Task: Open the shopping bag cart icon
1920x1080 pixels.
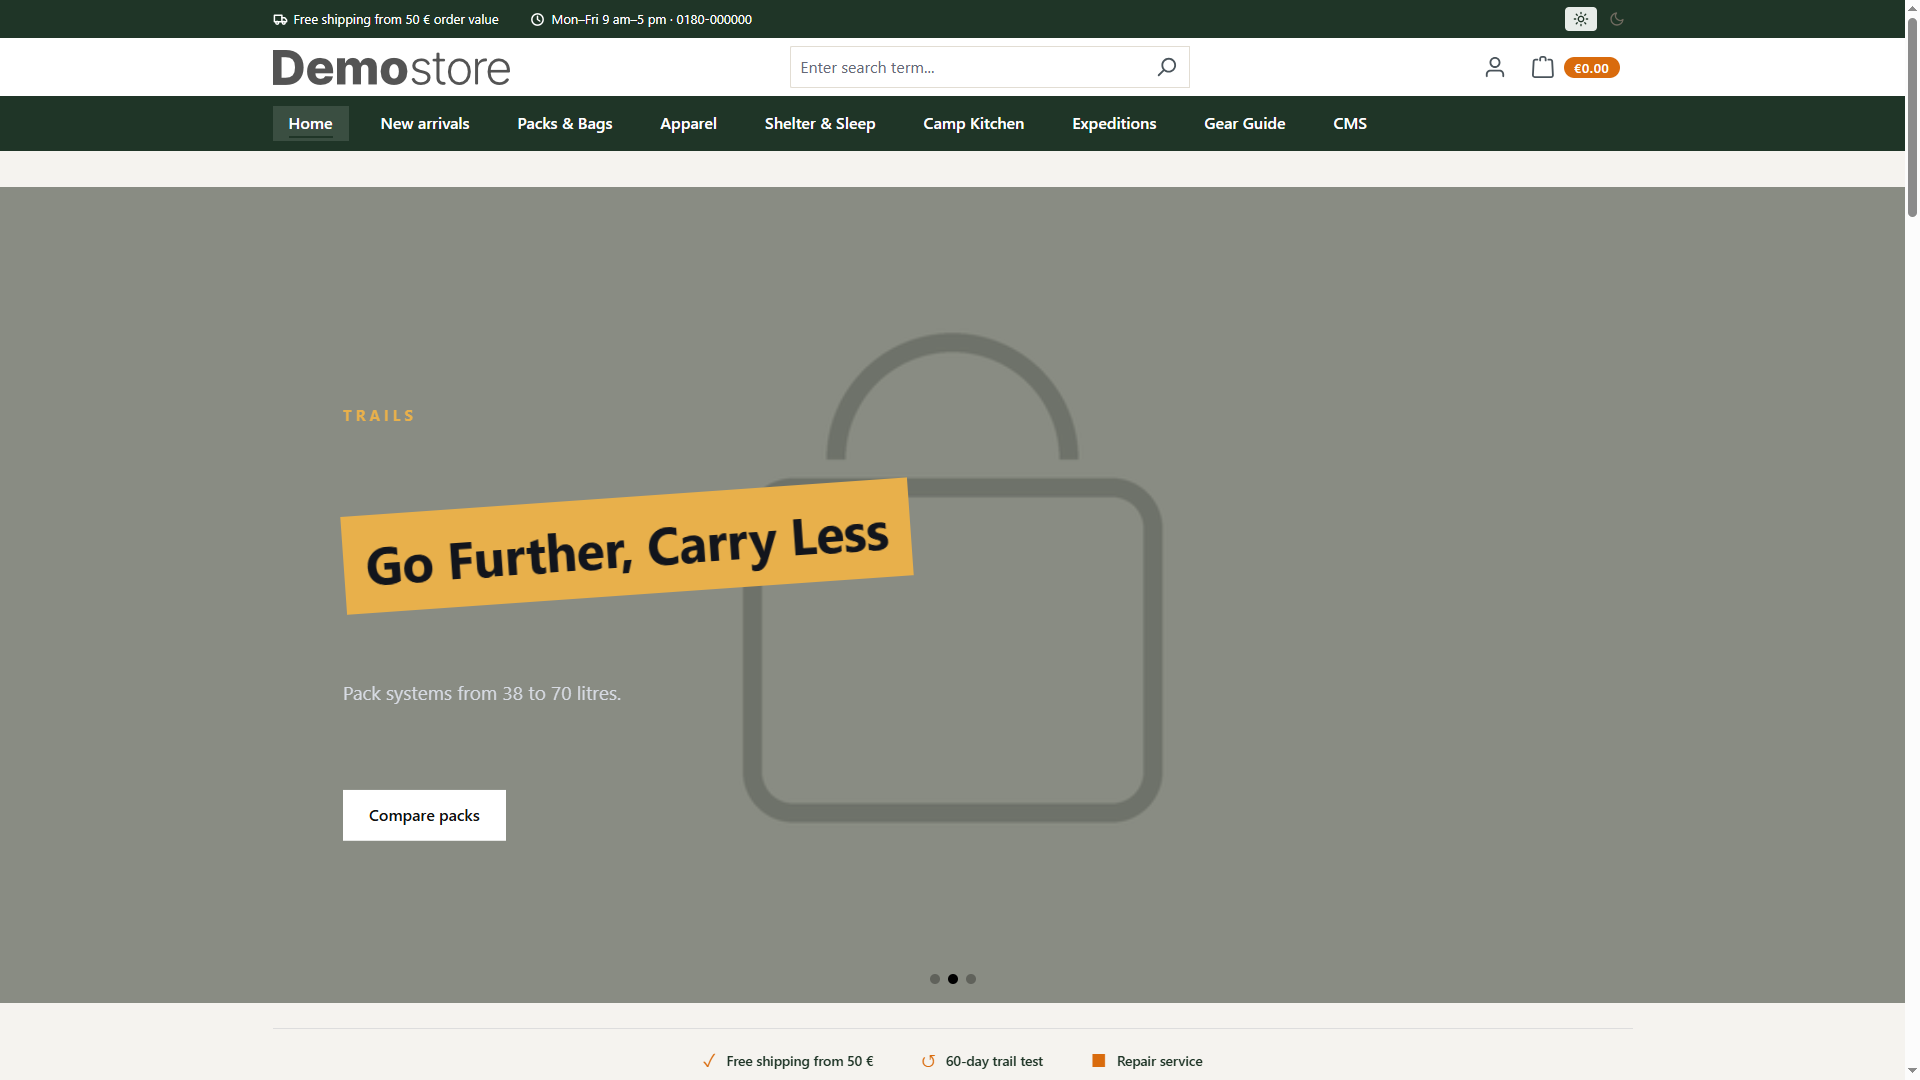Action: [x=1542, y=67]
